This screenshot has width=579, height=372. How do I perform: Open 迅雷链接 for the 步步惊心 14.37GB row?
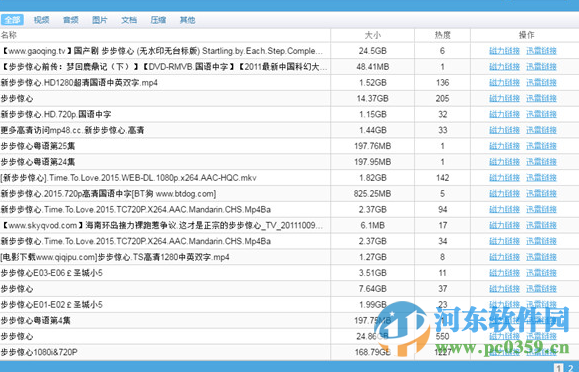coord(541,99)
